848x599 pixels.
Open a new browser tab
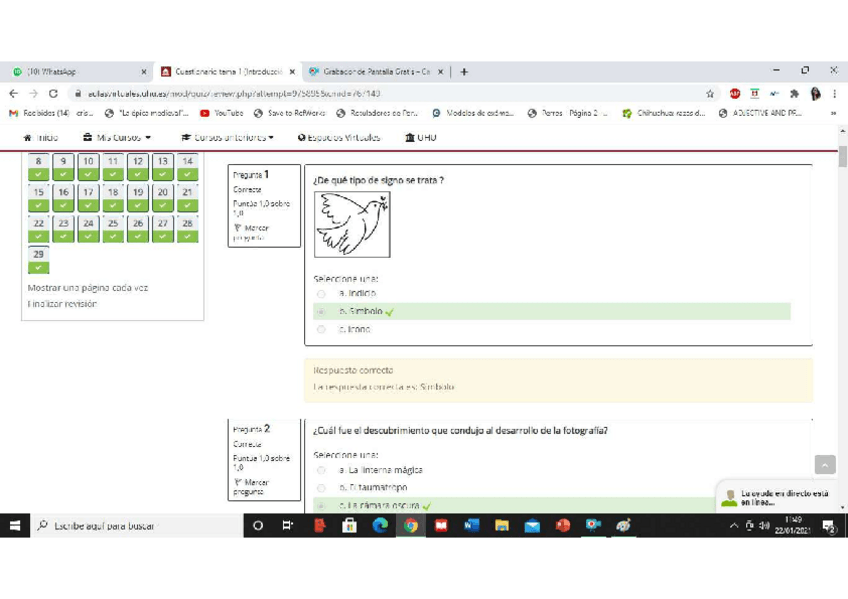(x=464, y=72)
